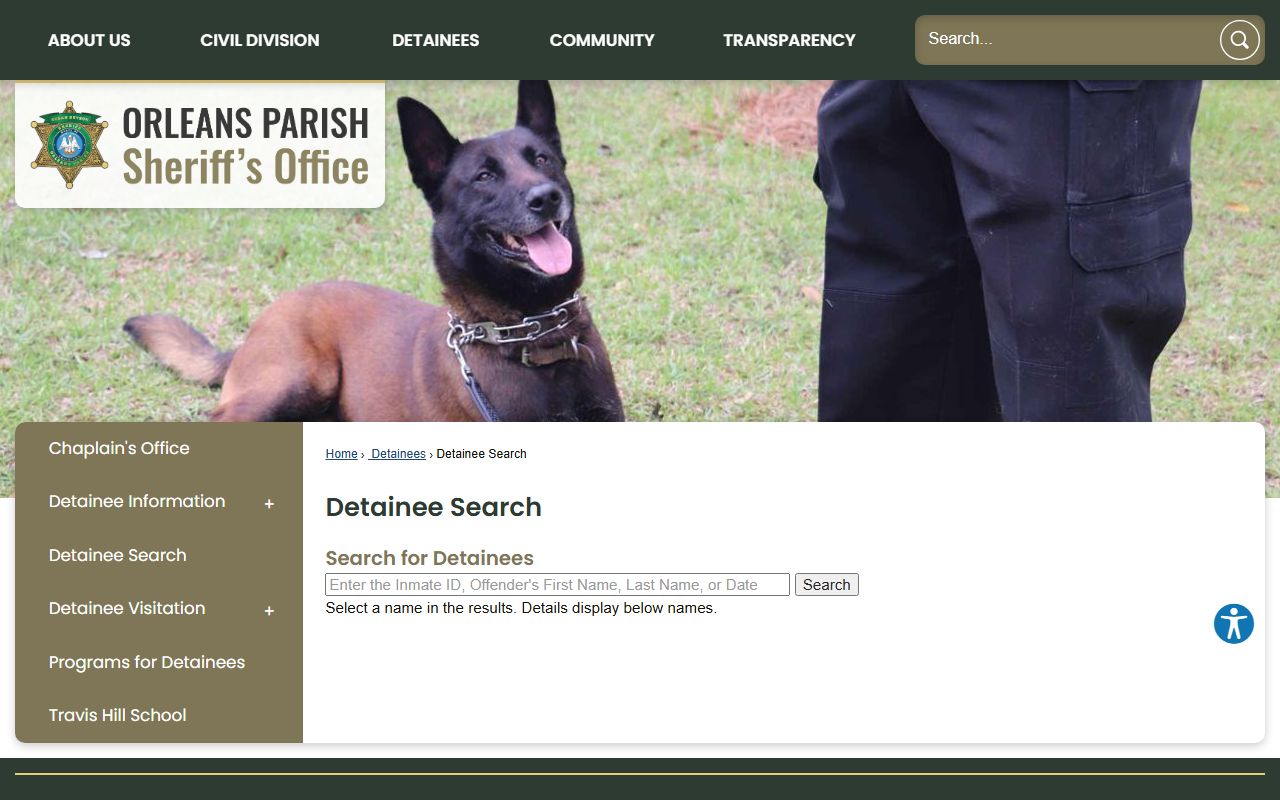Image resolution: width=1280 pixels, height=800 pixels.
Task: Click the 'Search for Detainees' heading
Action: [429, 558]
